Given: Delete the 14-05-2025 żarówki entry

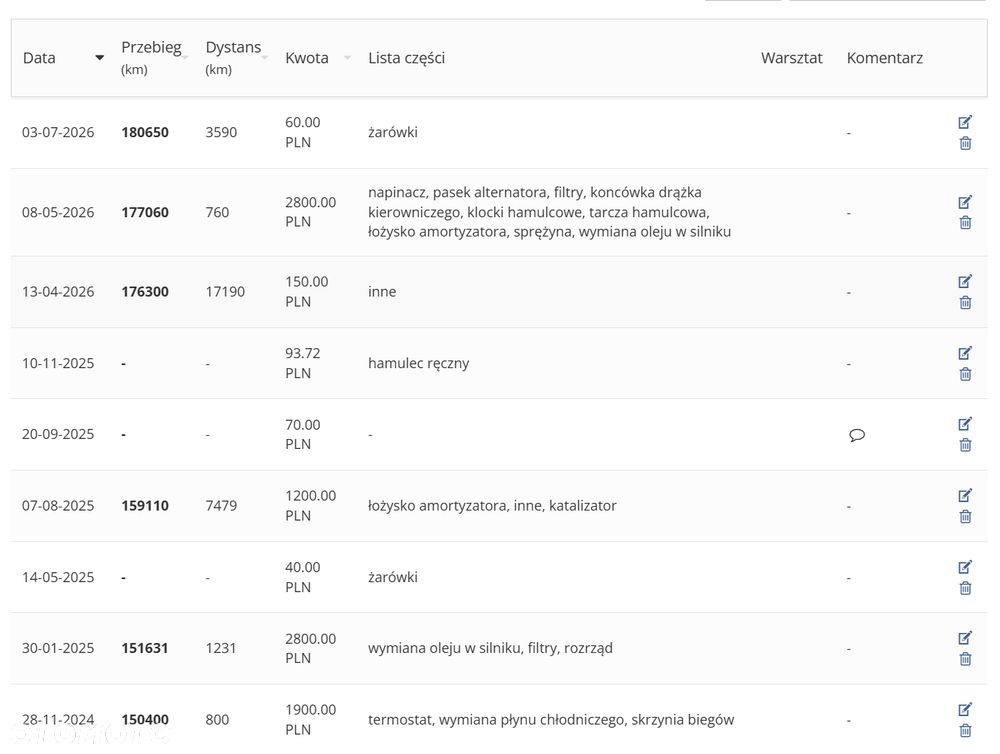Looking at the screenshot, I should click(x=965, y=588).
